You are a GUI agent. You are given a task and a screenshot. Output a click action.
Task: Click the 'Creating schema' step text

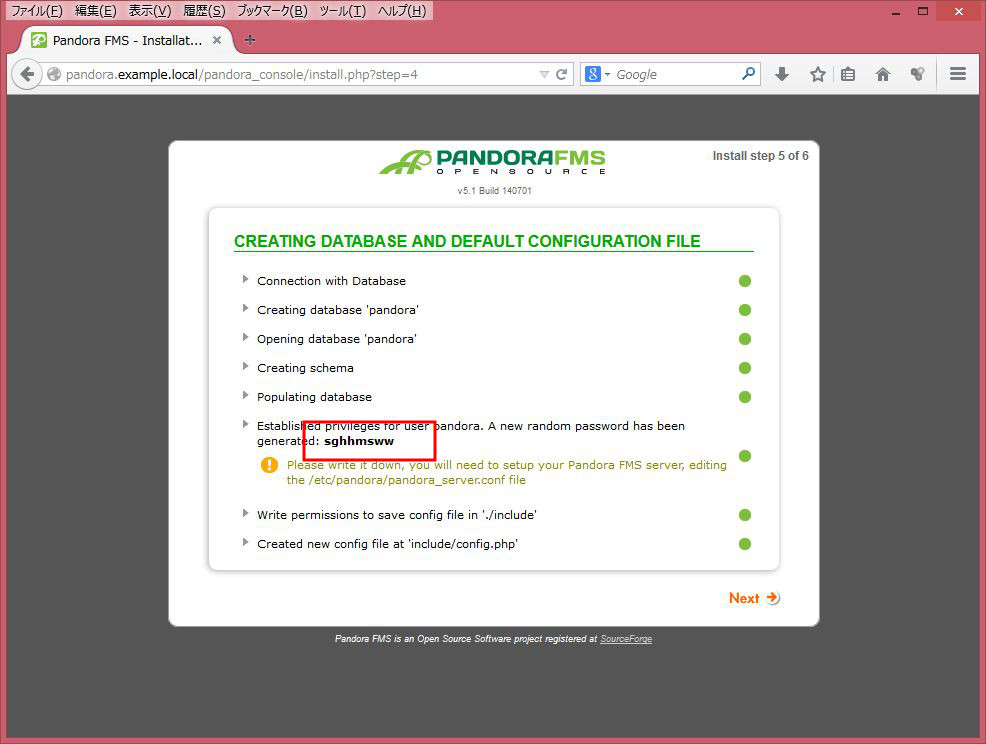[x=305, y=368]
